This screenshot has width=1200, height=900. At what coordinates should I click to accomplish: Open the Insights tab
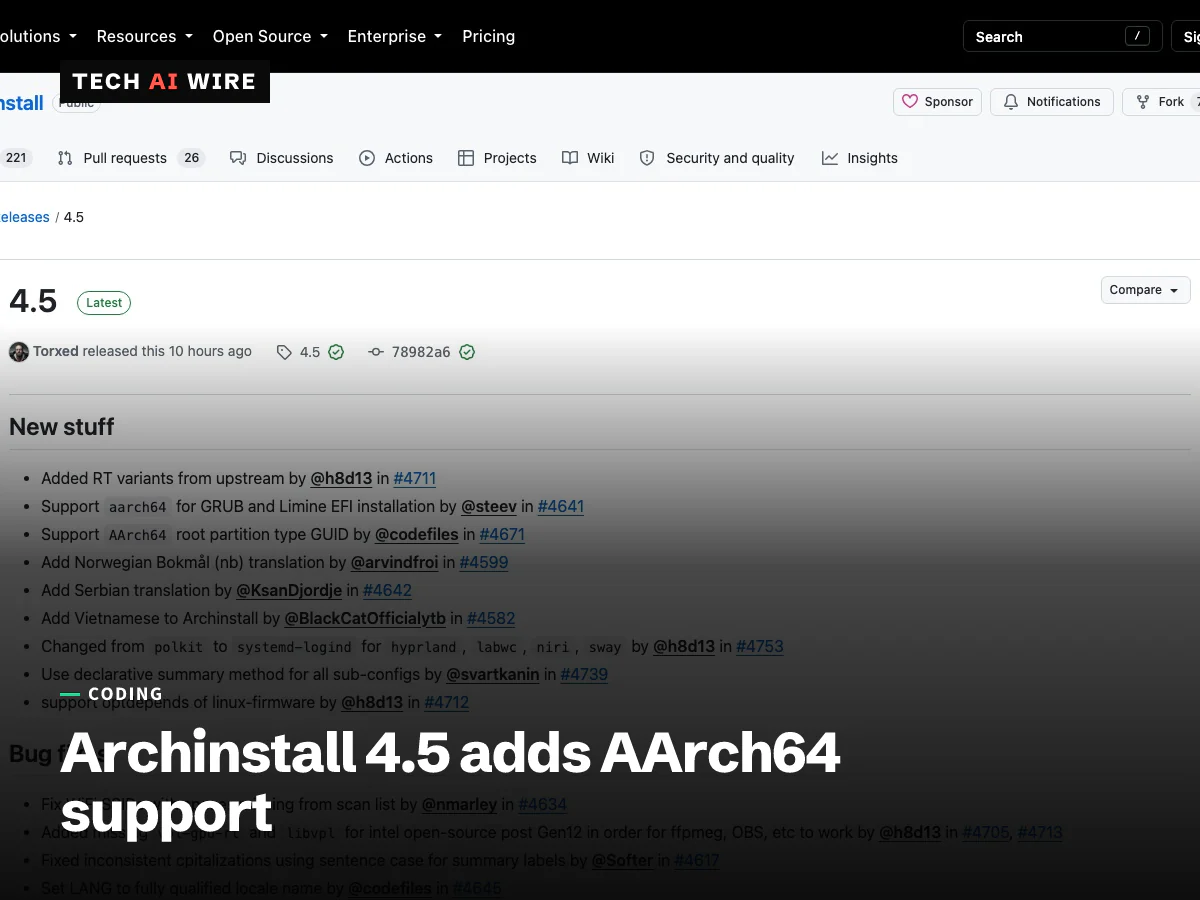click(860, 158)
